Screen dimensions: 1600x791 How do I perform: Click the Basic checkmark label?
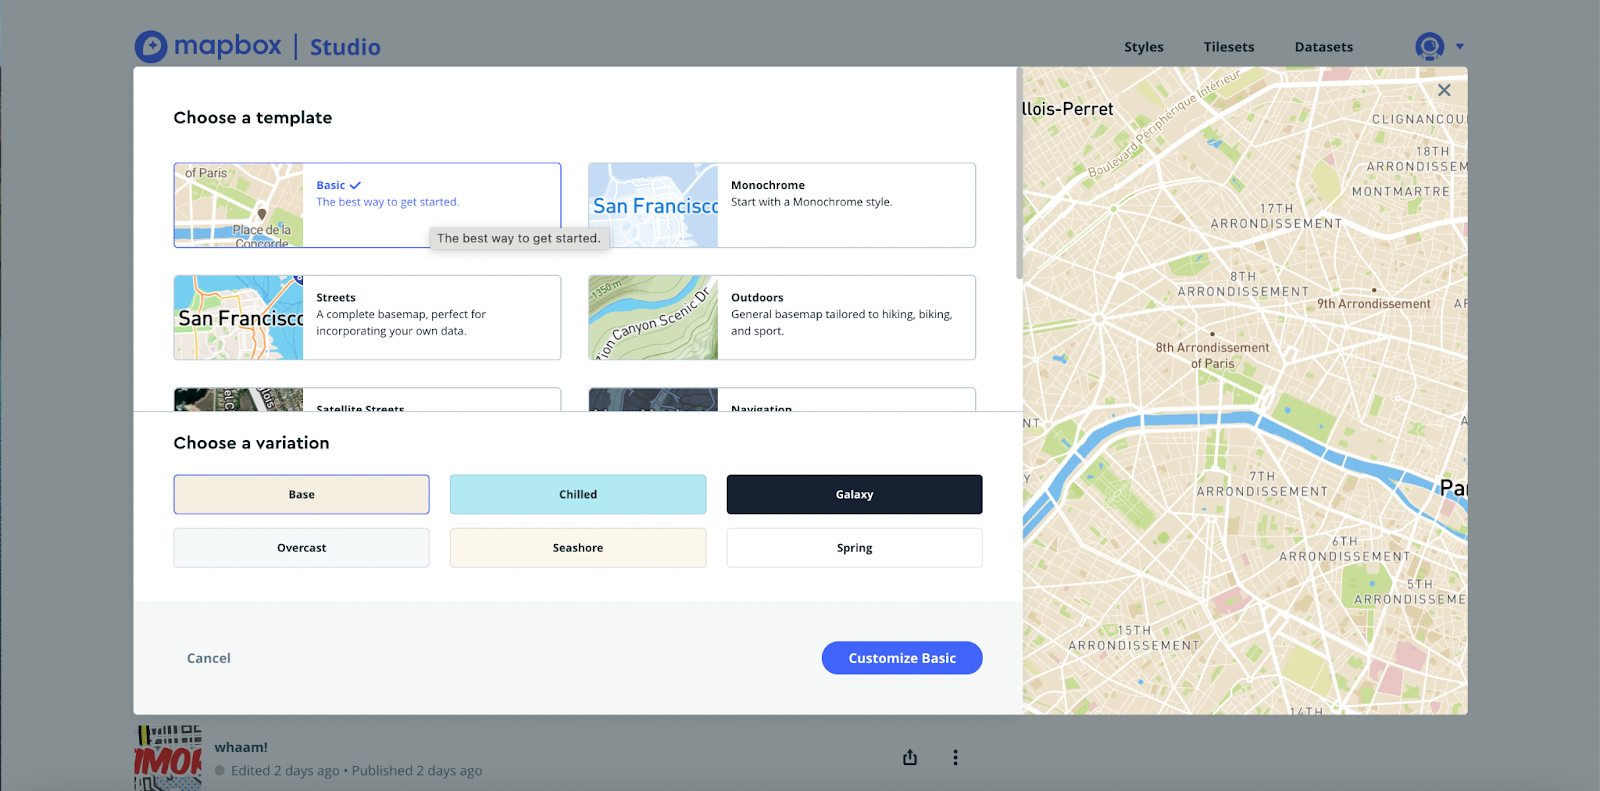[338, 185]
